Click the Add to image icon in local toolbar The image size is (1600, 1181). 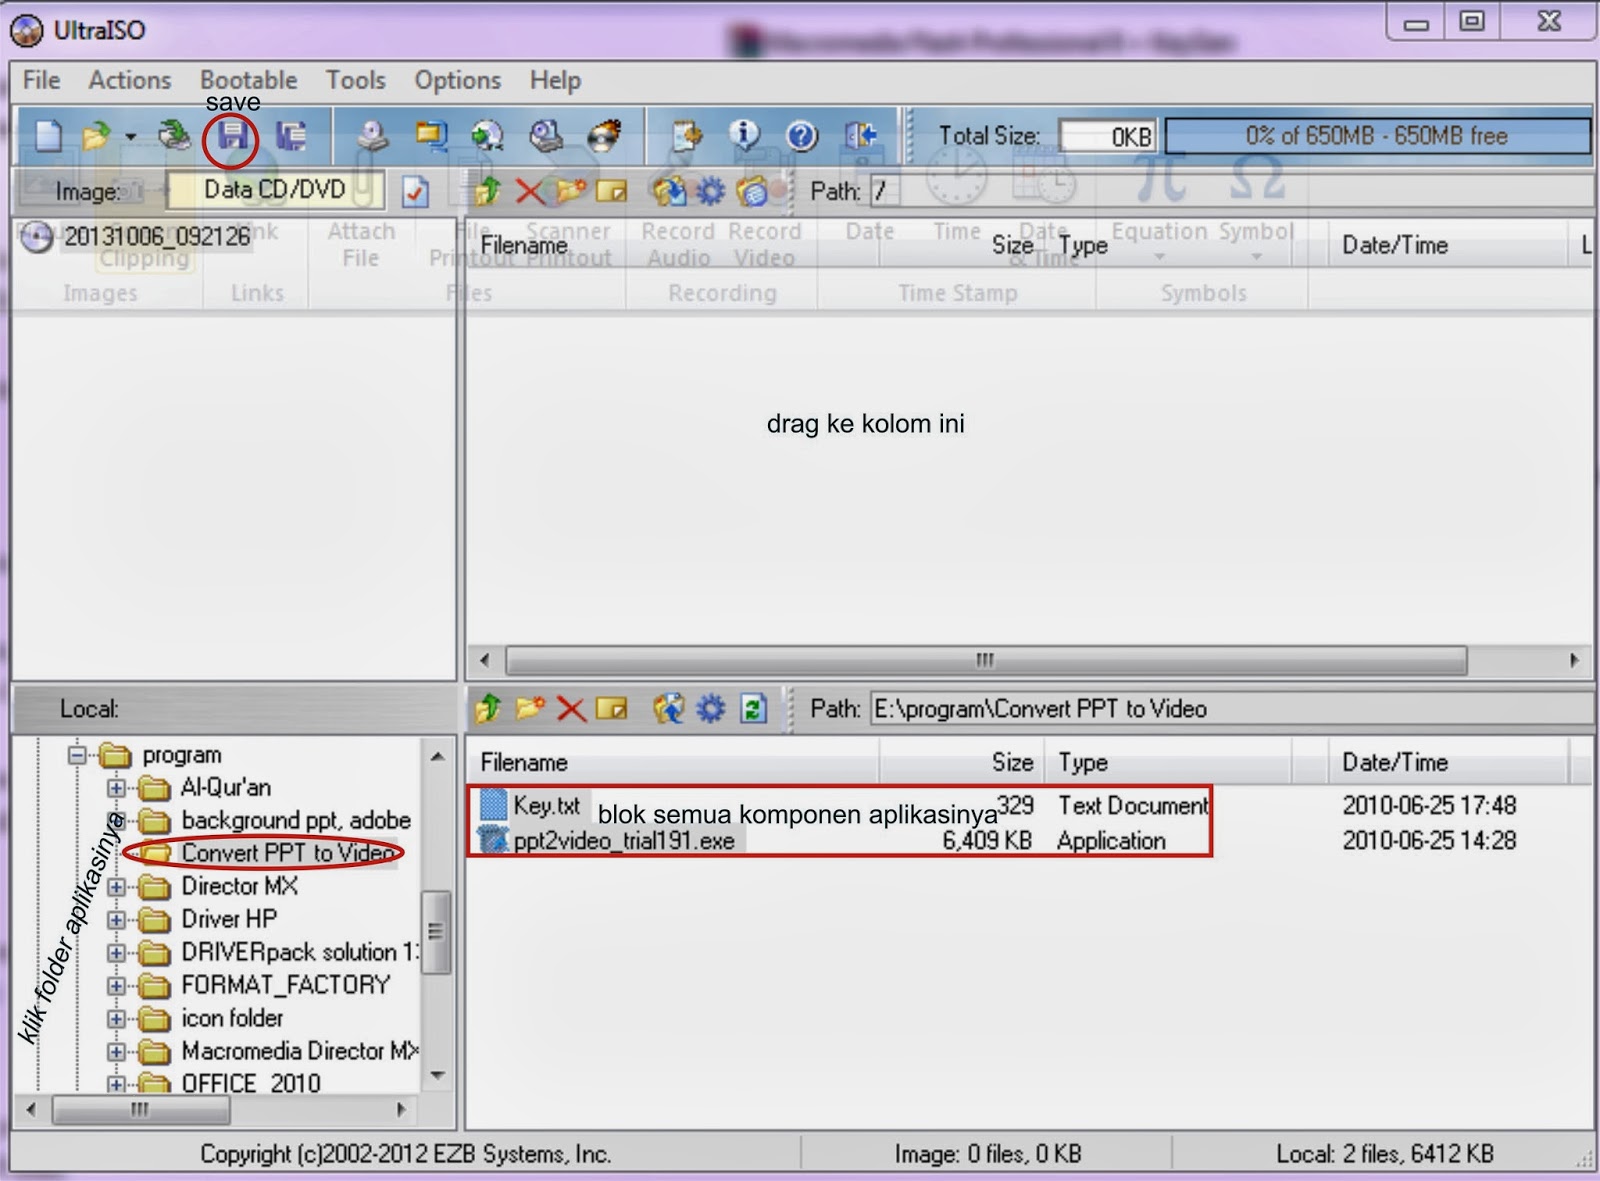click(669, 708)
